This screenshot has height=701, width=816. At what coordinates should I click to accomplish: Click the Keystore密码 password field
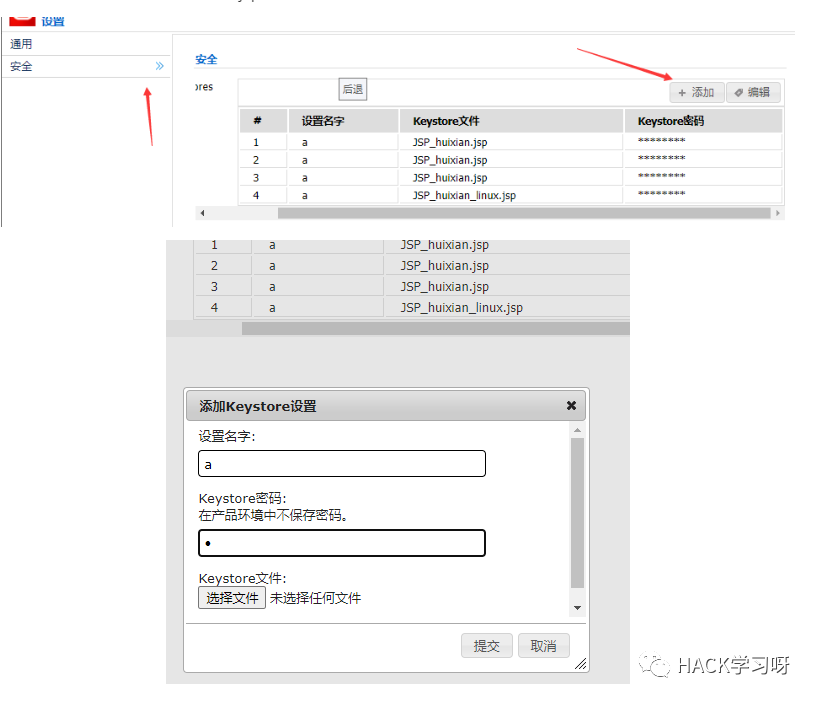(341, 542)
